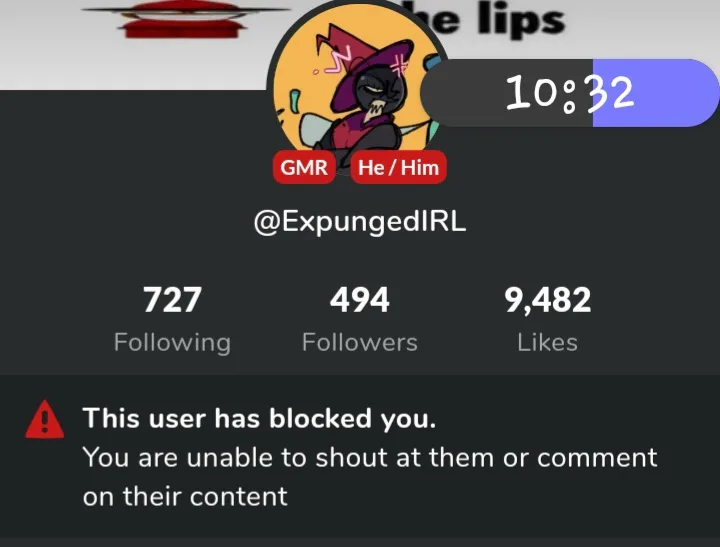
Task: Select the @ExpungedIRL username
Action: point(360,222)
